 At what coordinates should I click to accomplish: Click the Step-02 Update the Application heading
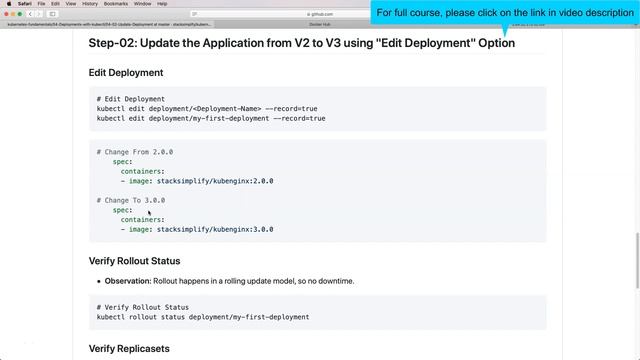click(302, 43)
